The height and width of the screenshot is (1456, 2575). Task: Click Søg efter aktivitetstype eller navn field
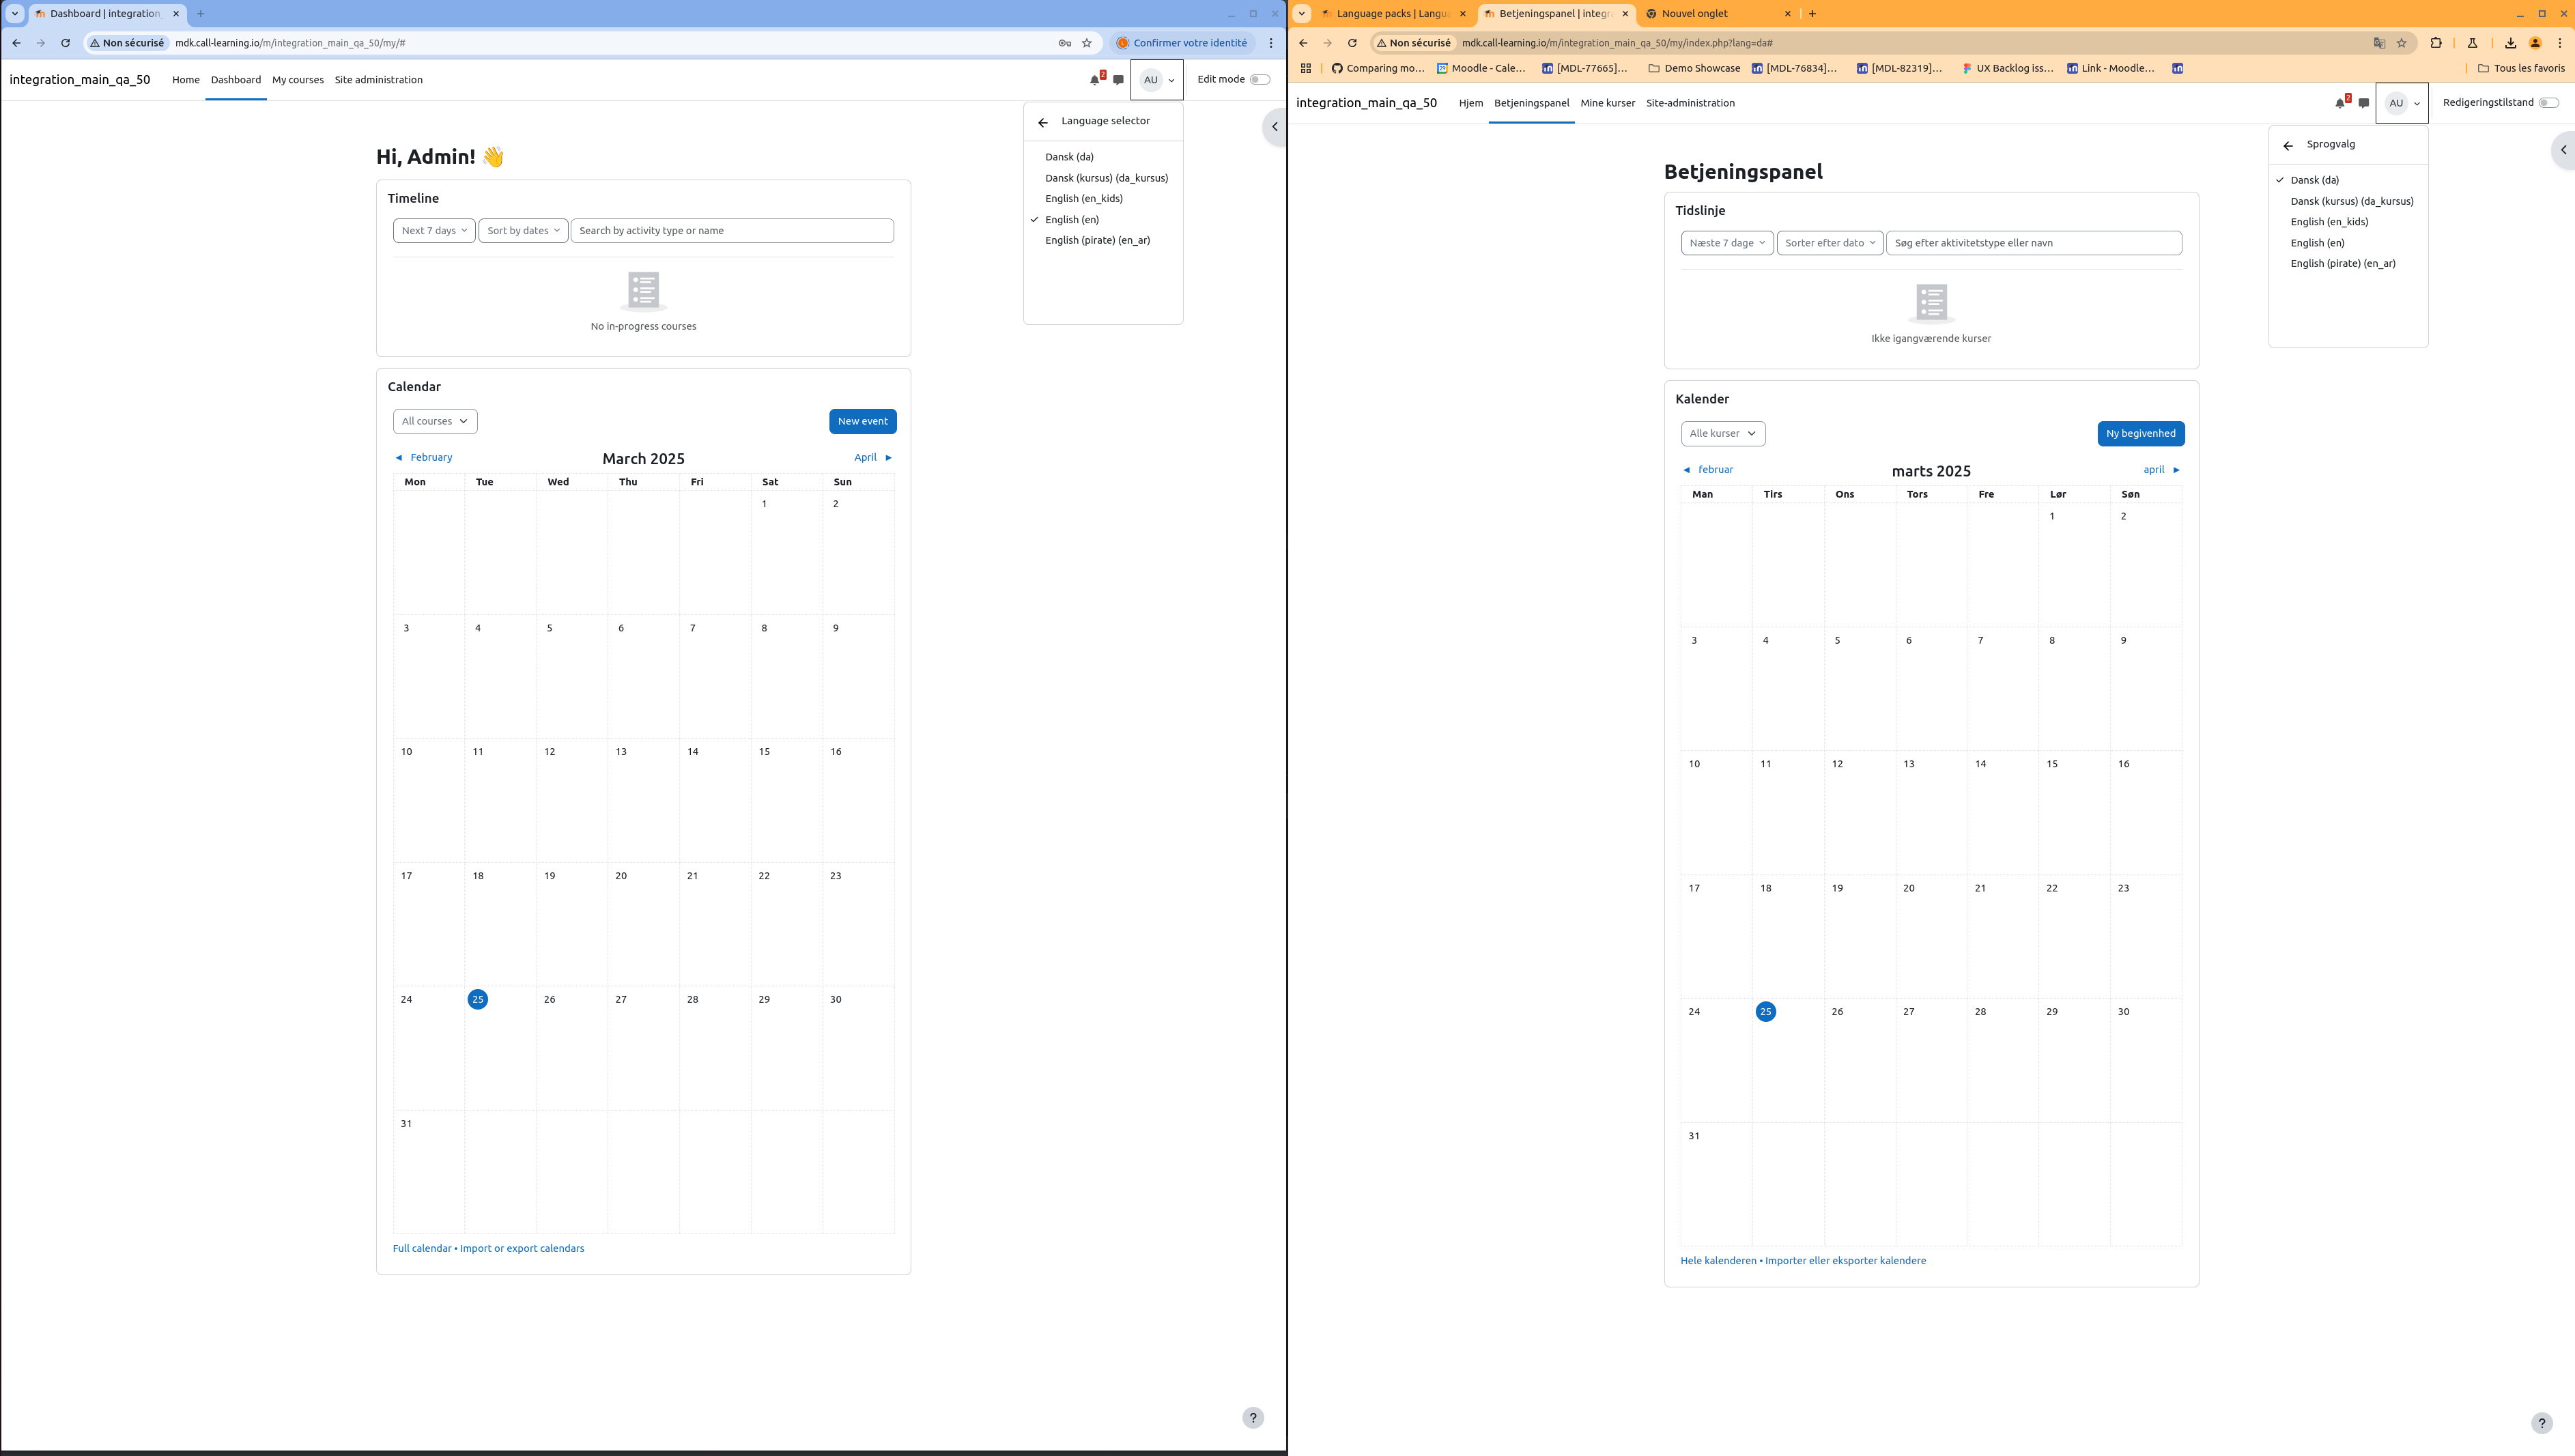point(2033,243)
